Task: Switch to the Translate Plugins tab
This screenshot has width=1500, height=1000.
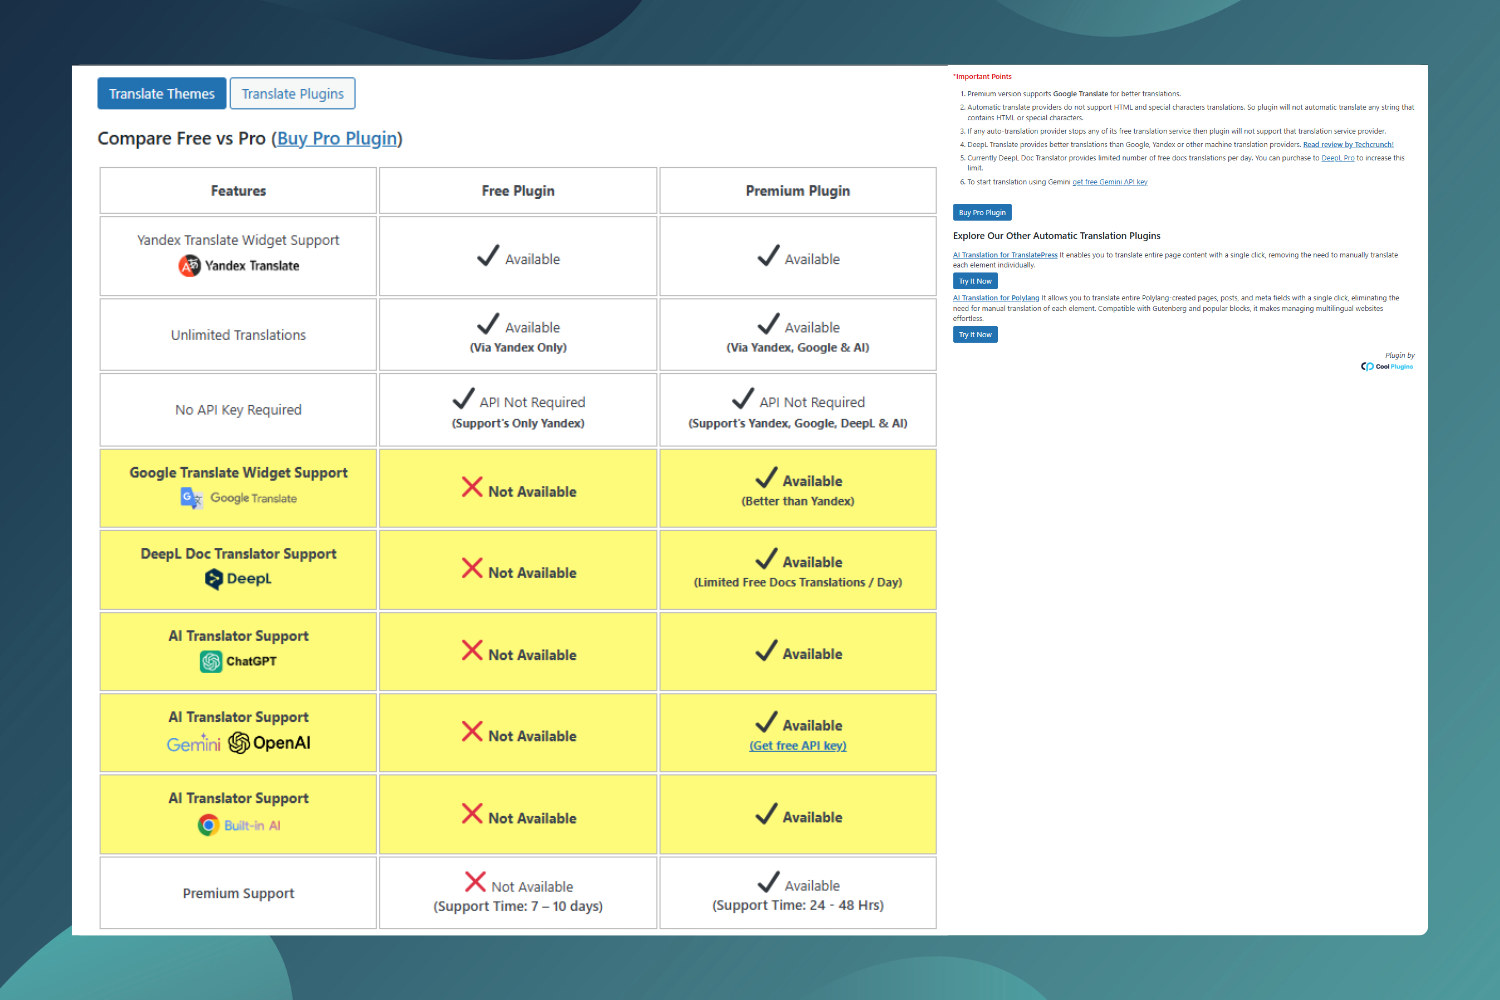Action: click(x=292, y=93)
